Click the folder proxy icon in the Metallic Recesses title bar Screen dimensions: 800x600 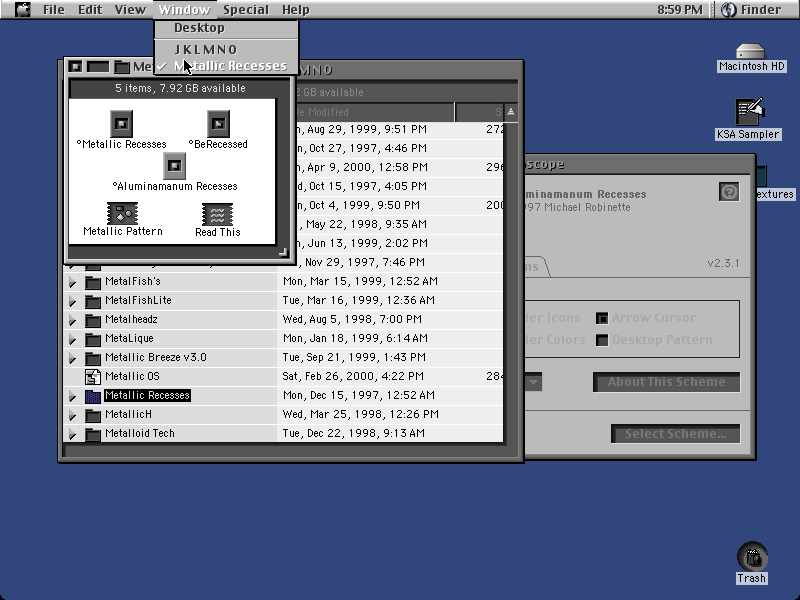coord(121,66)
